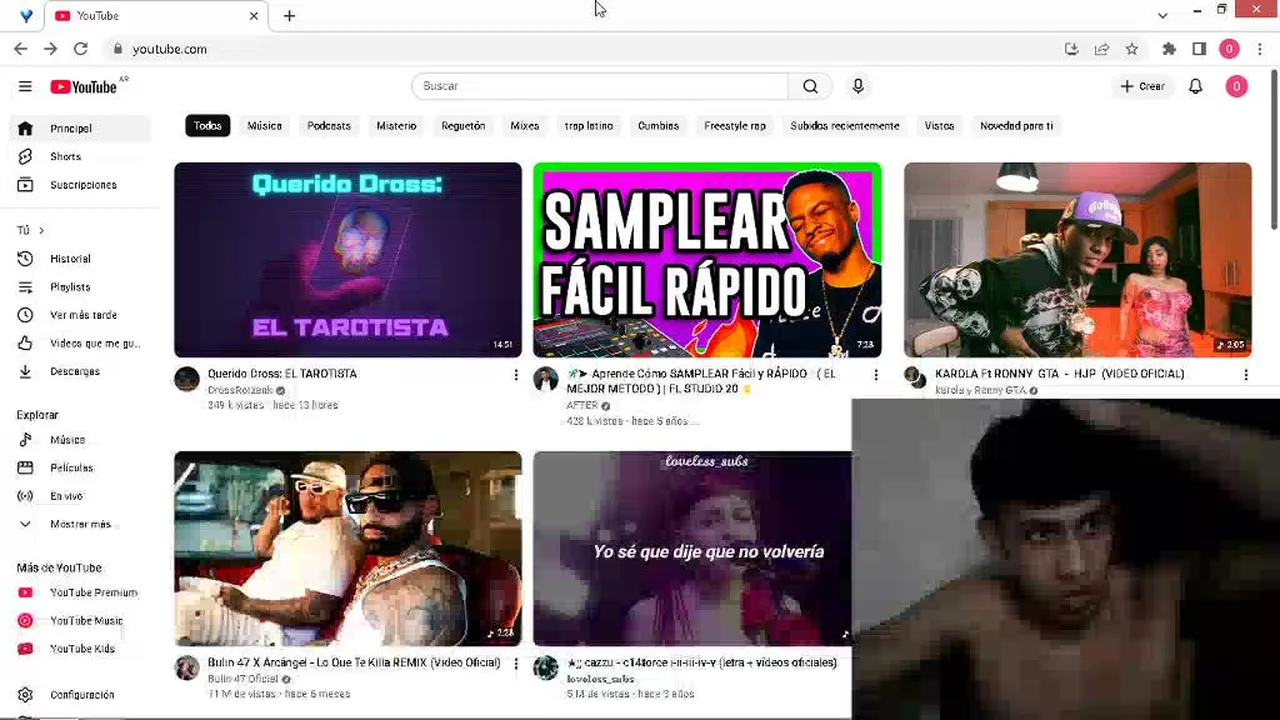
Task: Open the share page icon in address bar
Action: [1102, 49]
